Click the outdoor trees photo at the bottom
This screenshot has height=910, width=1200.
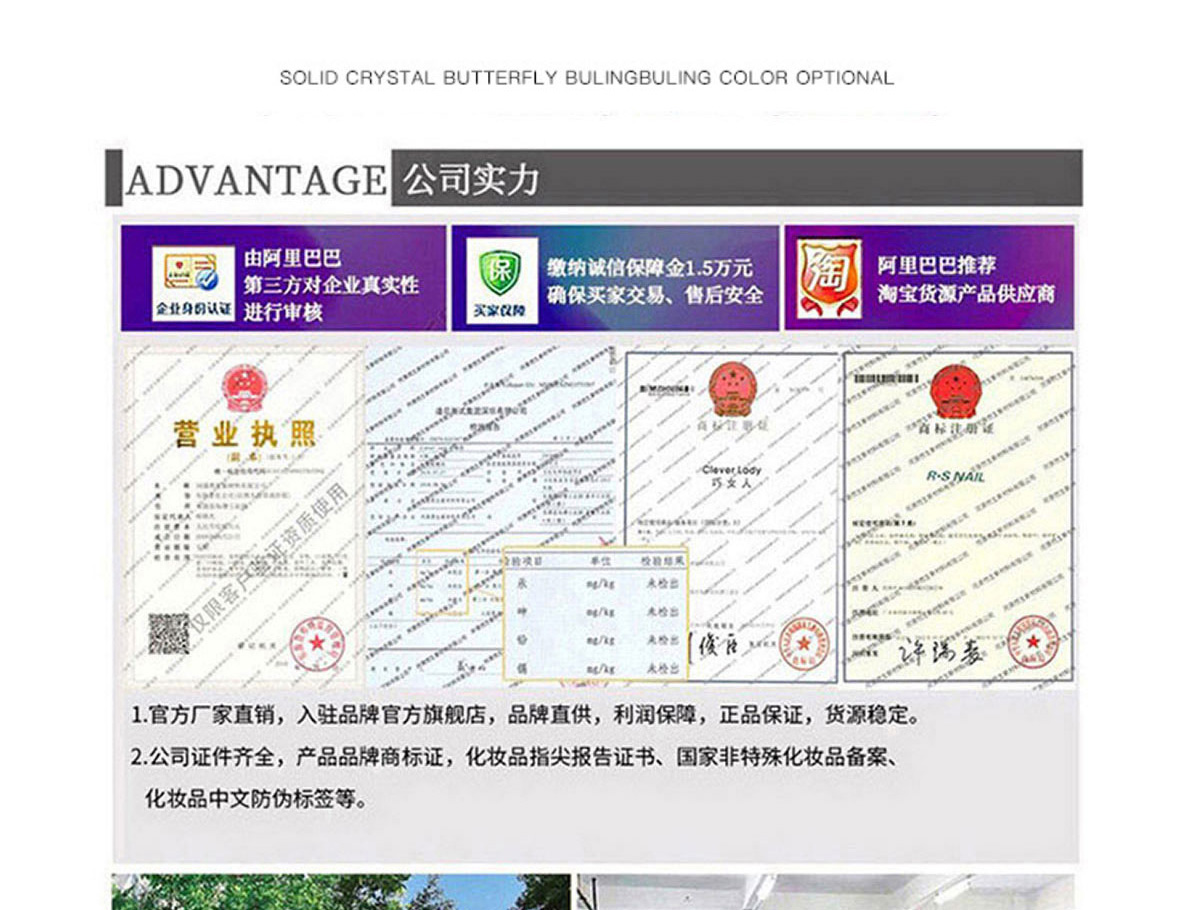[x=341, y=892]
